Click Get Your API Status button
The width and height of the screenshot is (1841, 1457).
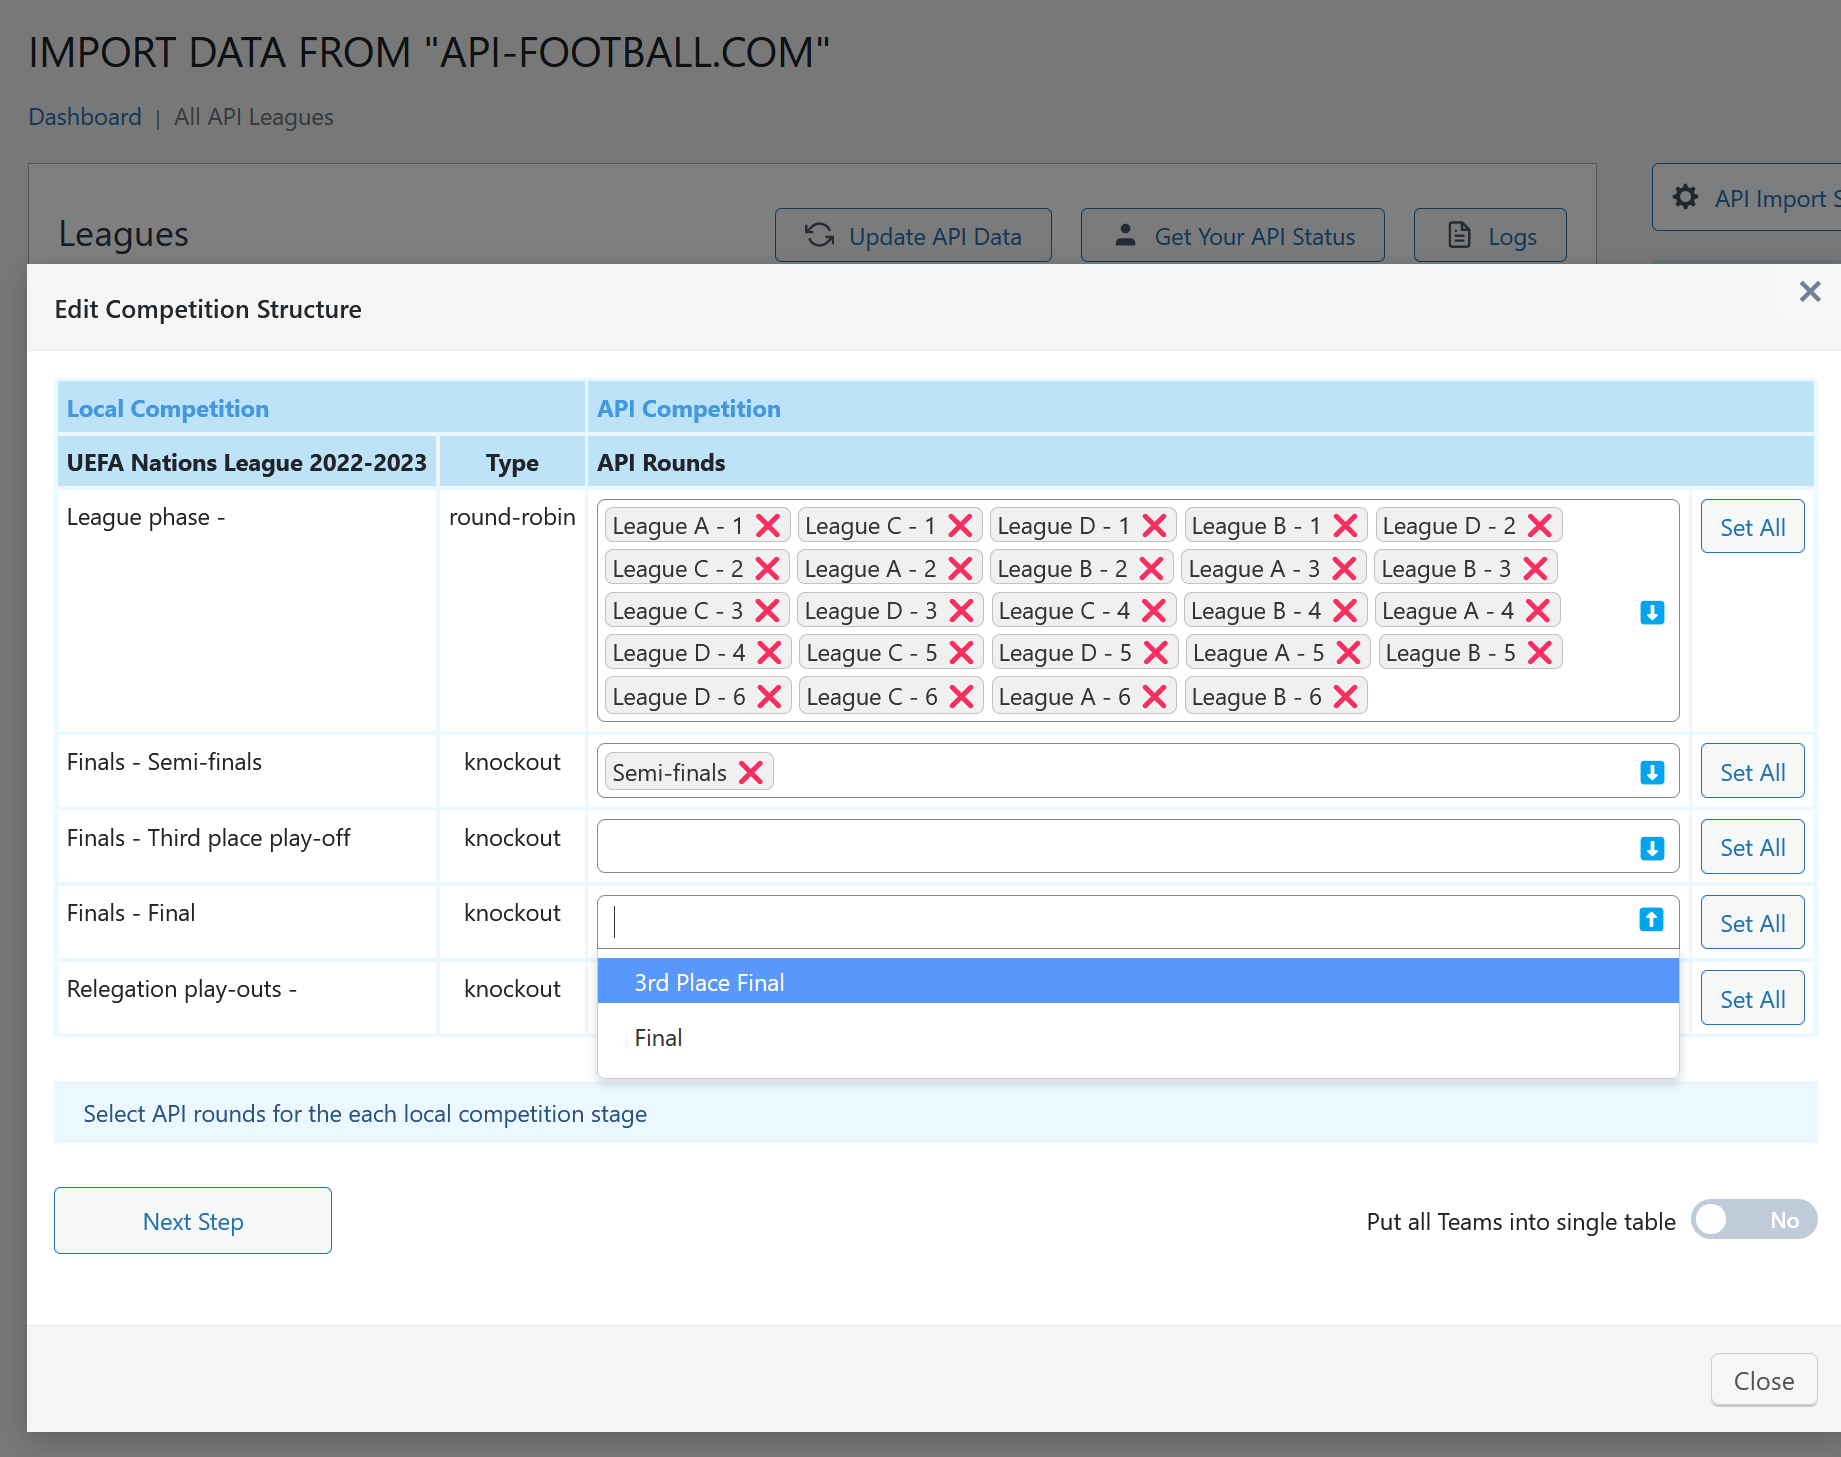(x=1233, y=236)
